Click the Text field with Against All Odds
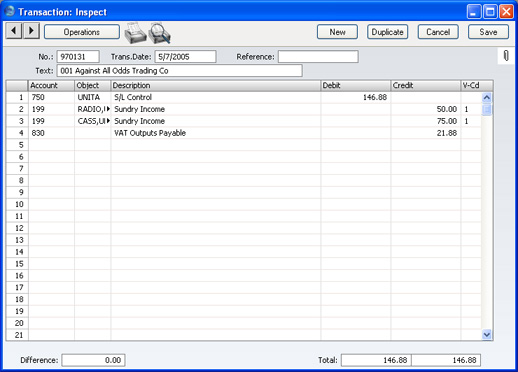Image resolution: width=518 pixels, height=372 pixels. click(x=180, y=71)
